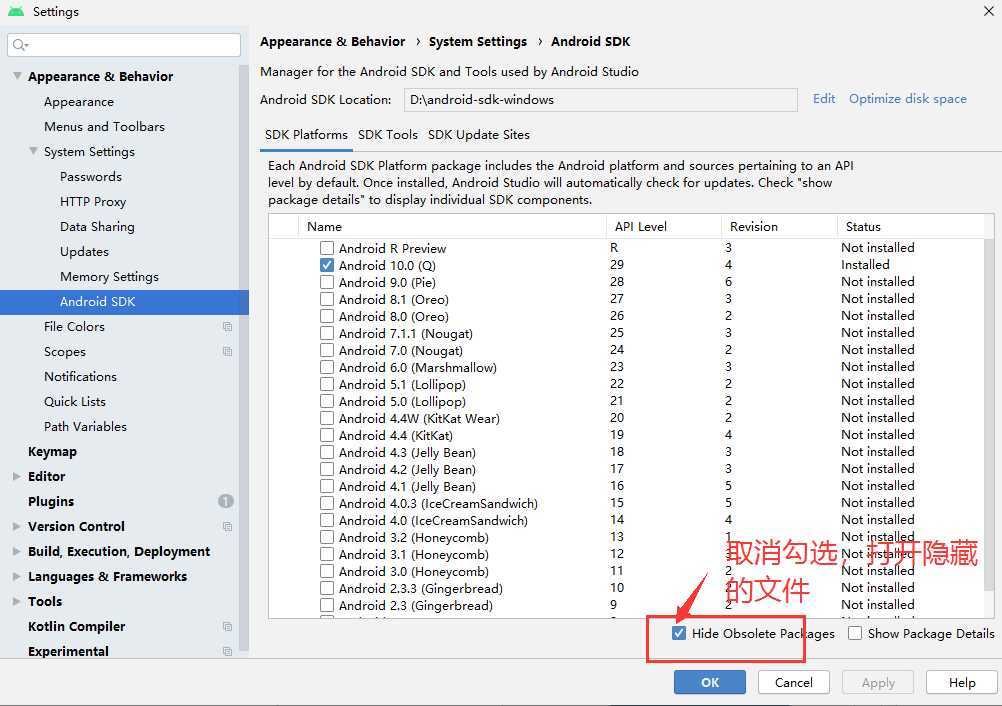Click the '29' API level cell
This screenshot has height=706, width=1002.
617,265
